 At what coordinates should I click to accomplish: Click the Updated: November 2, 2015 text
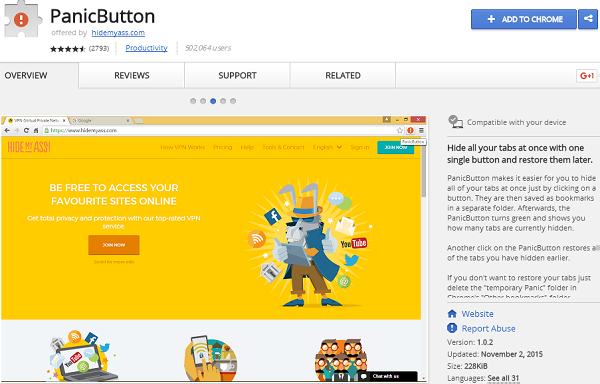click(495, 354)
